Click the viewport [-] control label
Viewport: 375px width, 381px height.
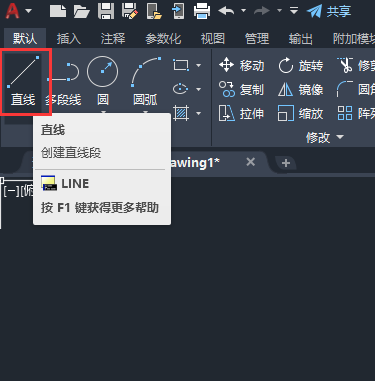pyautogui.click(x=11, y=191)
